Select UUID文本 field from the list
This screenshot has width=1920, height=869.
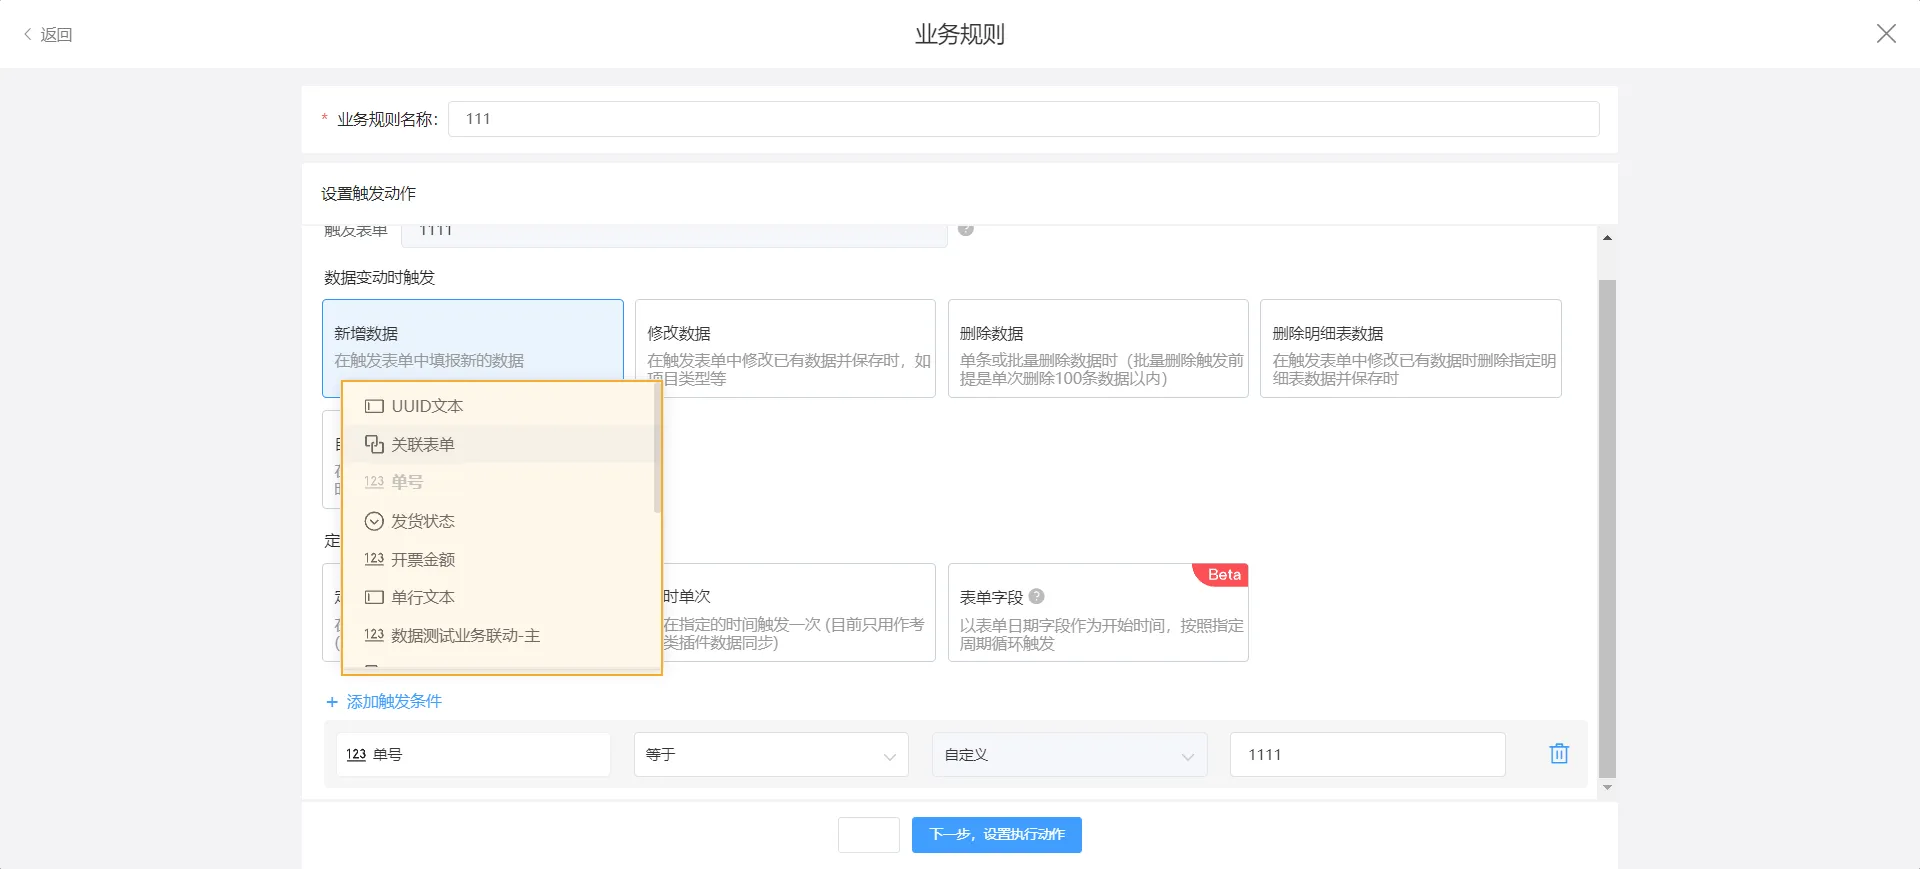[x=427, y=406]
